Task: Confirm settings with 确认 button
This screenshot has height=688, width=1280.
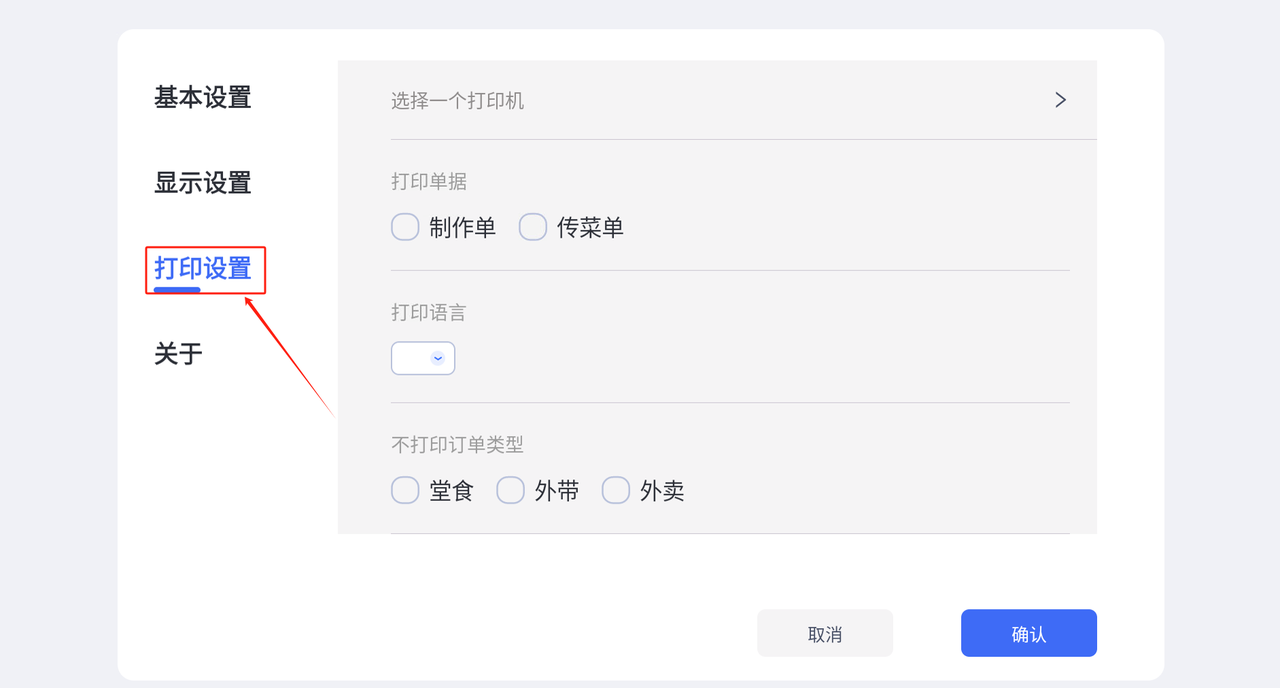Action: pyautogui.click(x=1029, y=633)
